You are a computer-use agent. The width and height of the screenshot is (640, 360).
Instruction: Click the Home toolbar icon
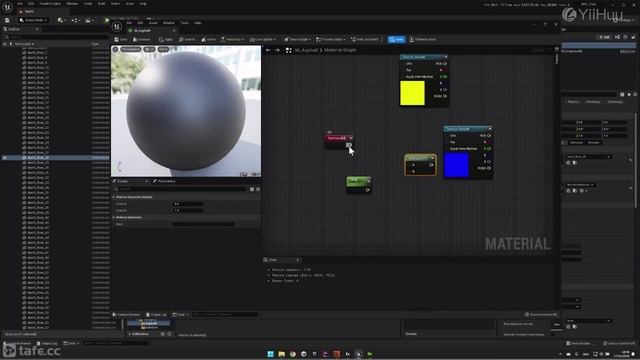point(209,40)
